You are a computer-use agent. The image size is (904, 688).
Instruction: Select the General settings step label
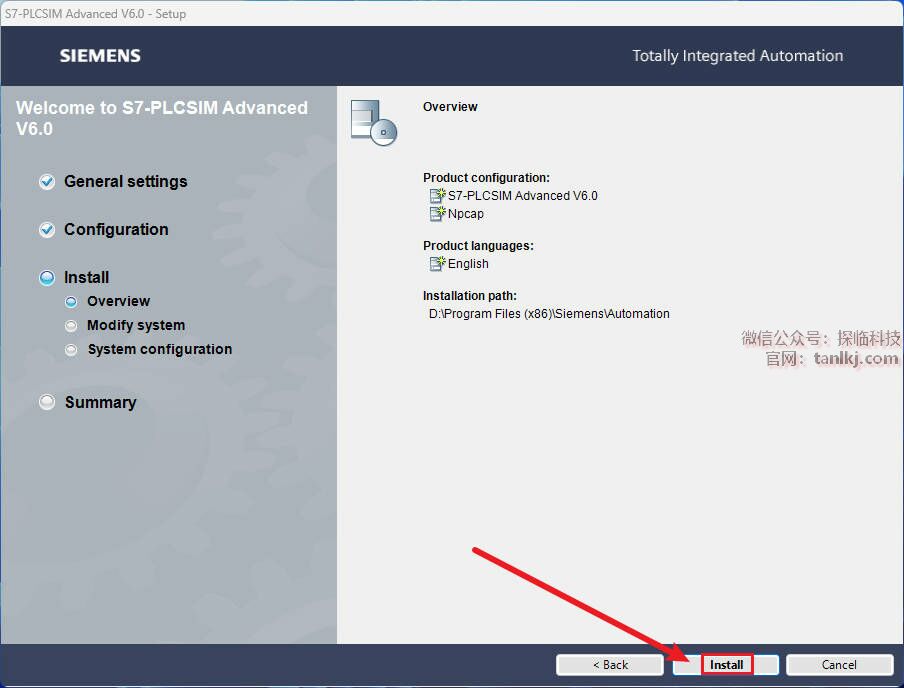[x=126, y=182]
